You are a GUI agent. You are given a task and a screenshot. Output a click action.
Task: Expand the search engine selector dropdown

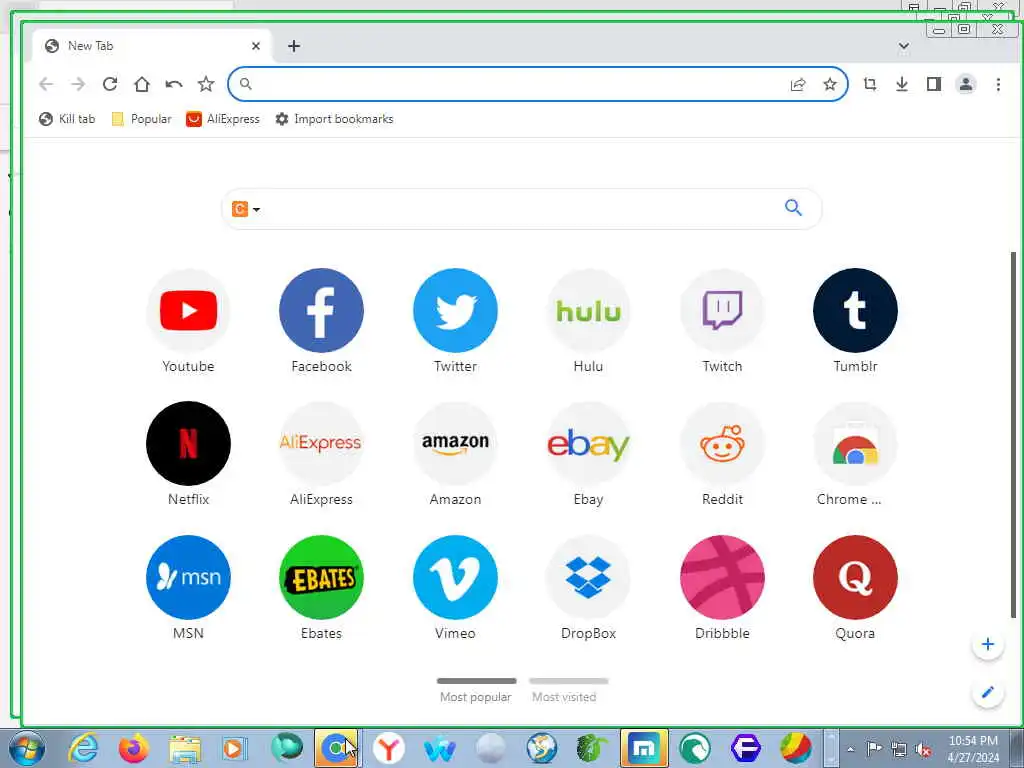pyautogui.click(x=246, y=209)
